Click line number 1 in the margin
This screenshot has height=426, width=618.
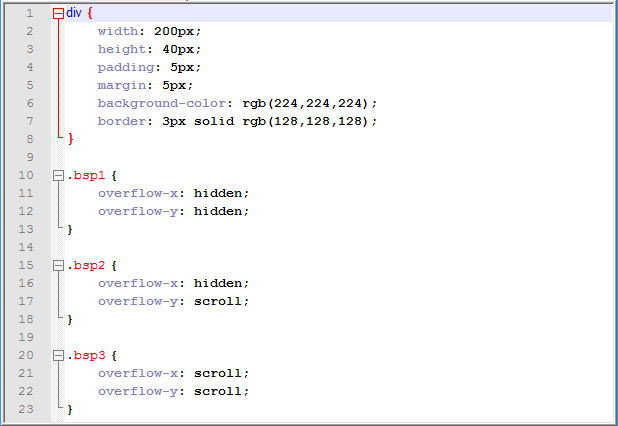[30, 14]
